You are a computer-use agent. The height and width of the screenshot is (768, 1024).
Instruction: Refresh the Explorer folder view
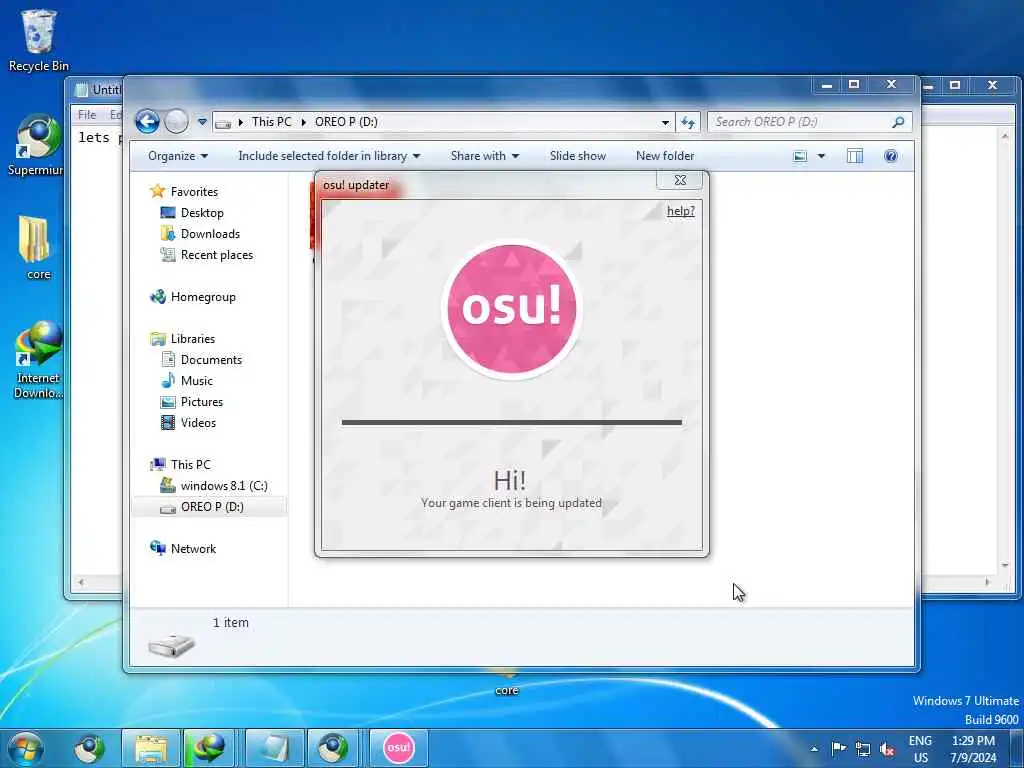pos(688,122)
